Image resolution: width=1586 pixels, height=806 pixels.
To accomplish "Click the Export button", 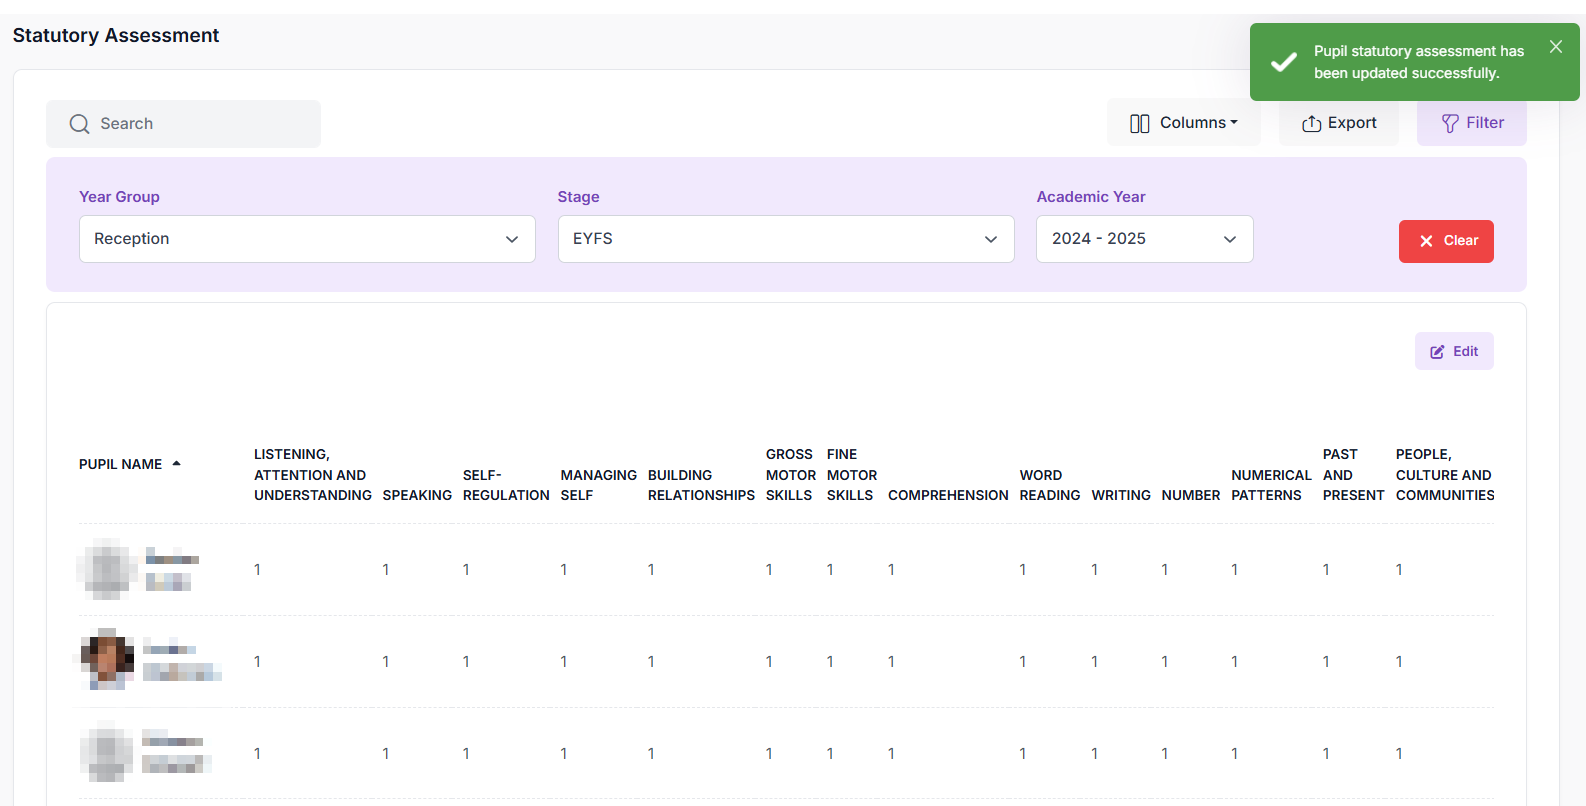I will point(1338,123).
